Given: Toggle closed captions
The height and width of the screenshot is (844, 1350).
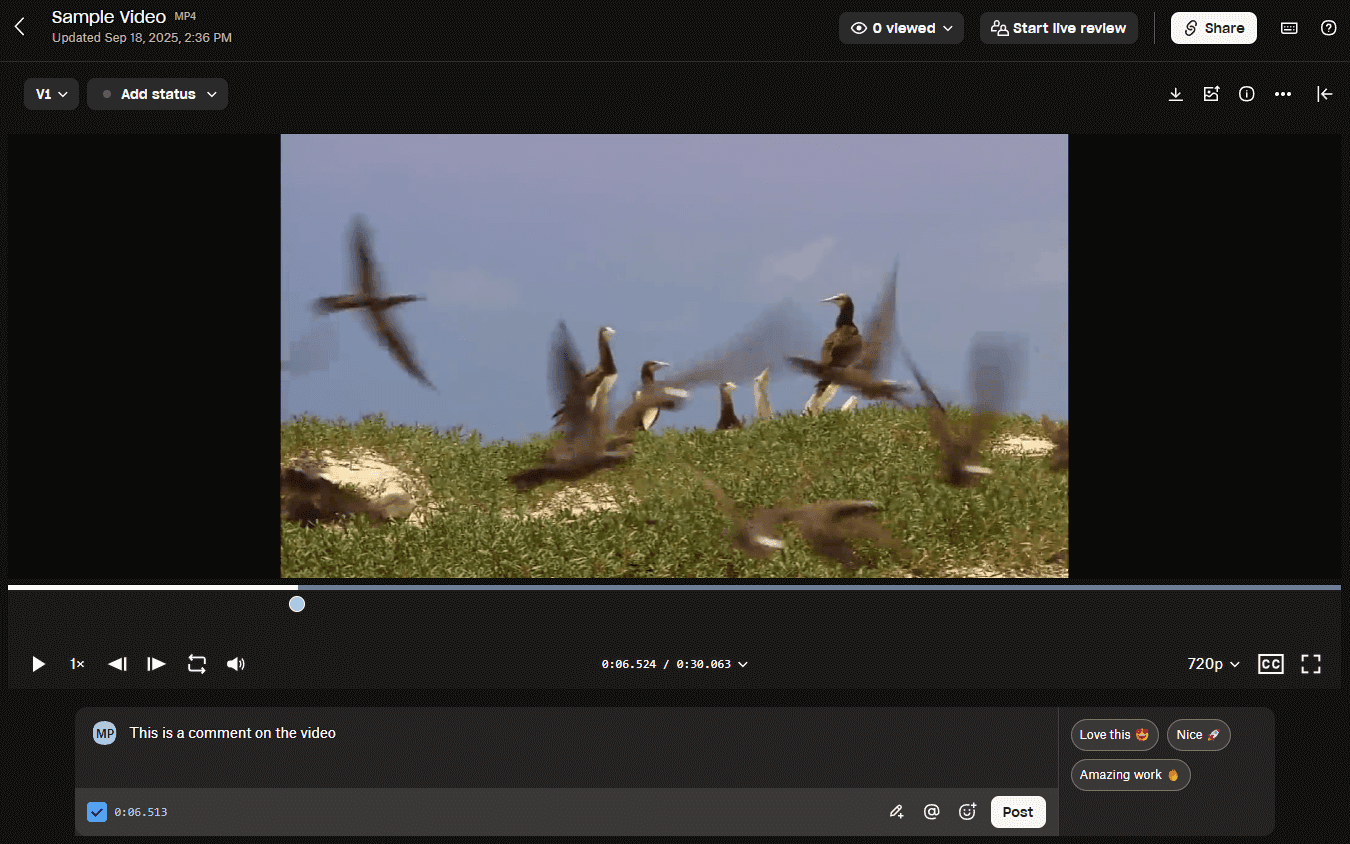Looking at the screenshot, I should click(x=1270, y=664).
